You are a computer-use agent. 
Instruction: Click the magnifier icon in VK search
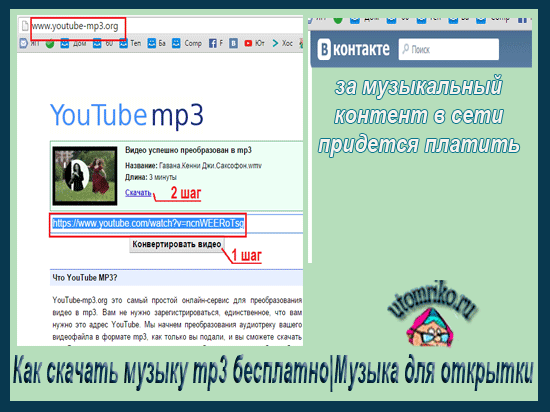click(405, 49)
